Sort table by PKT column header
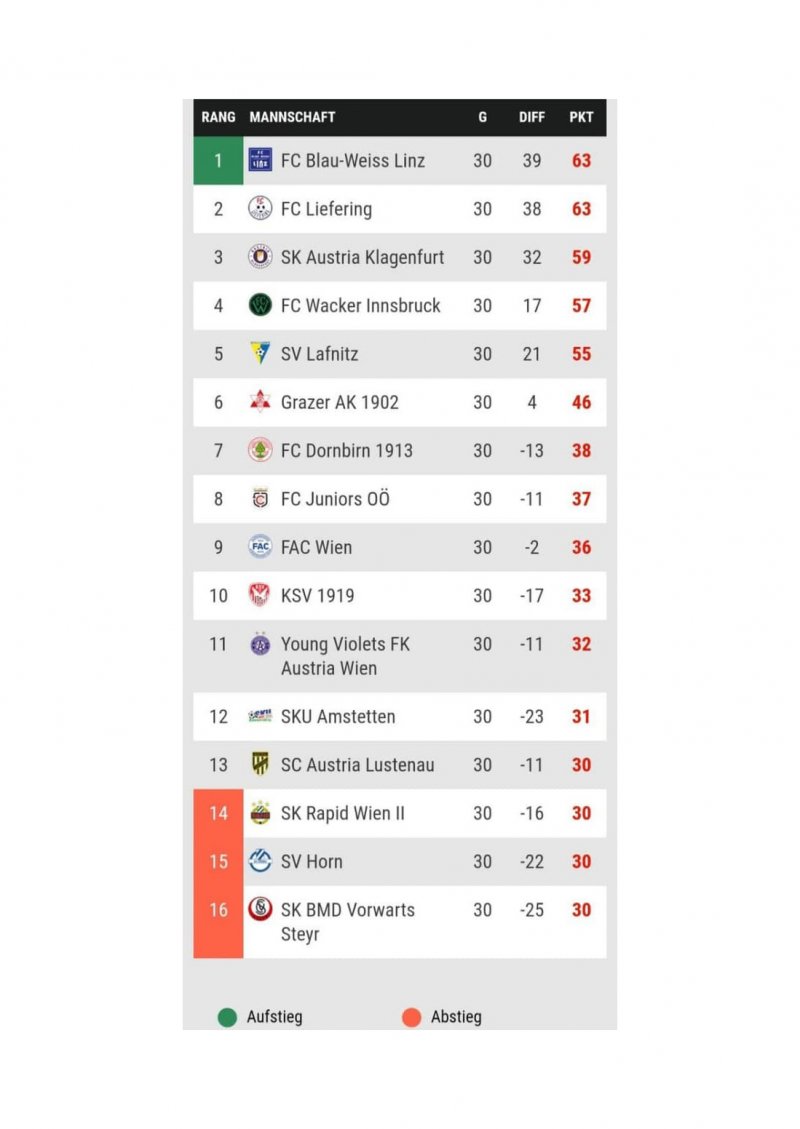800x1129 pixels. tap(581, 117)
